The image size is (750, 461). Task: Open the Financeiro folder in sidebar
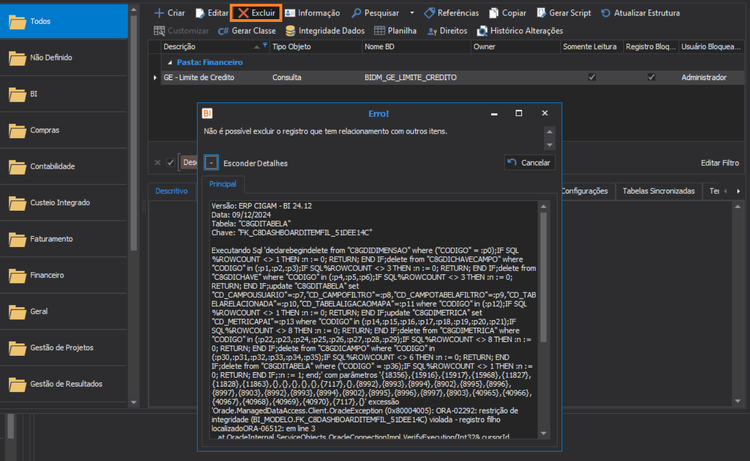(64, 275)
